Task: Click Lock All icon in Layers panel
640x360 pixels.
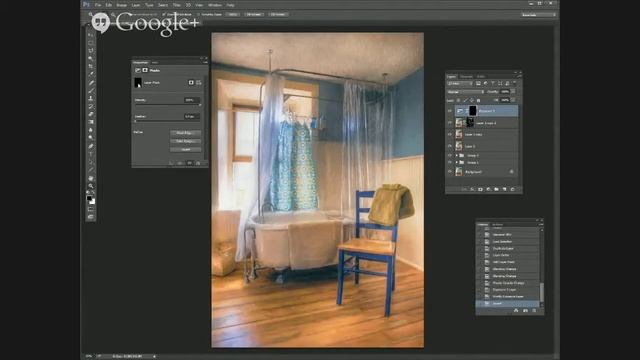Action: (x=478, y=100)
